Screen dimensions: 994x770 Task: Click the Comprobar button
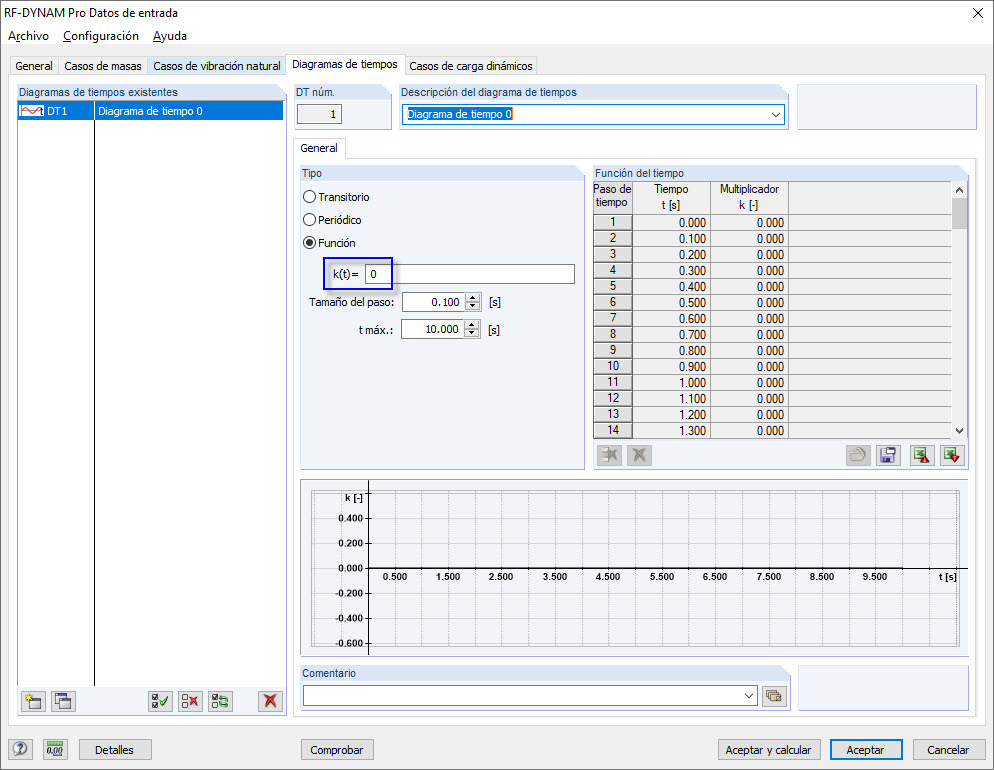point(337,750)
